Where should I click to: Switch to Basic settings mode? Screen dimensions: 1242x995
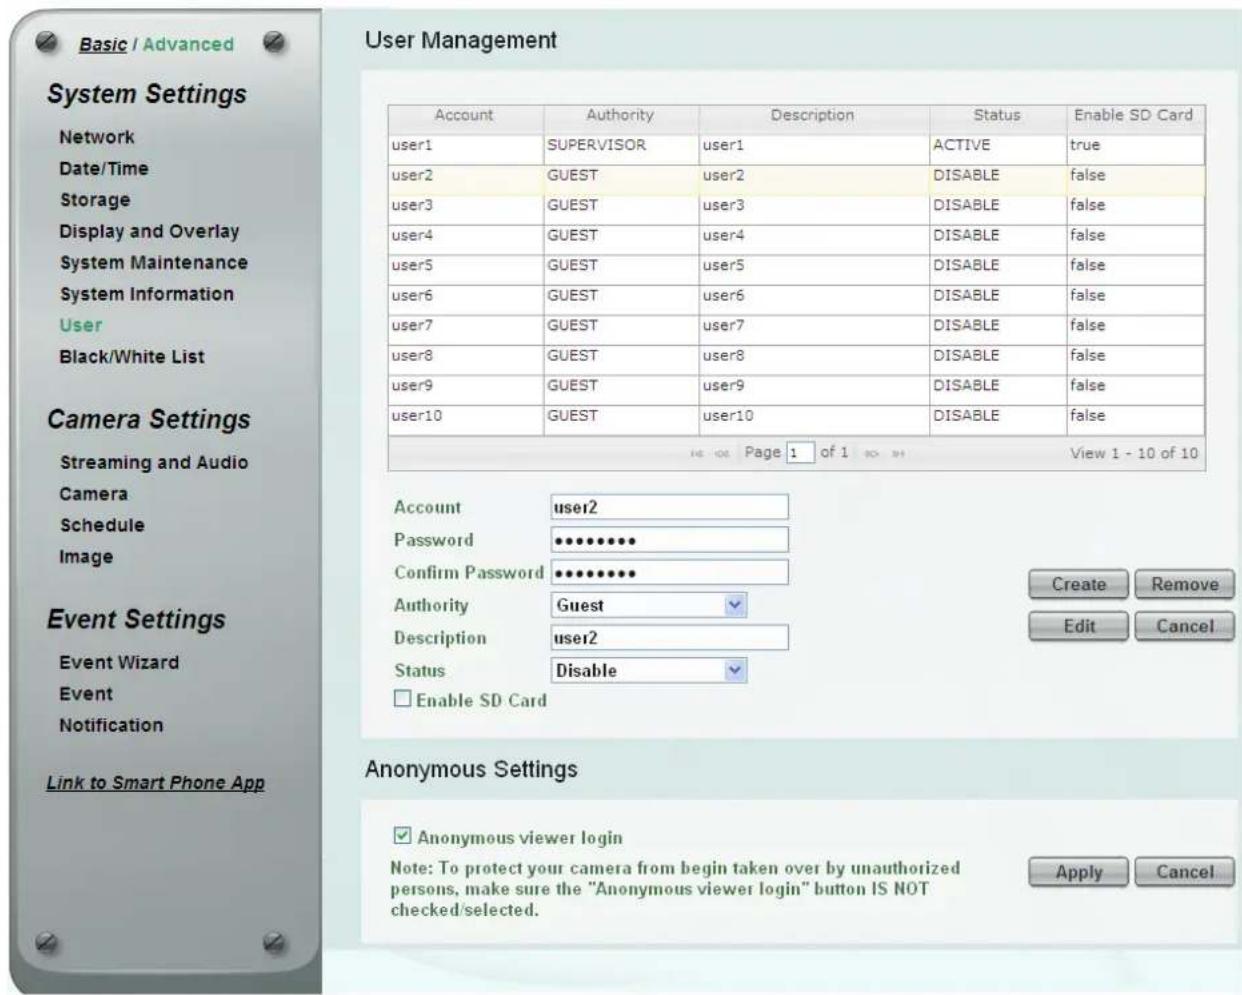103,44
